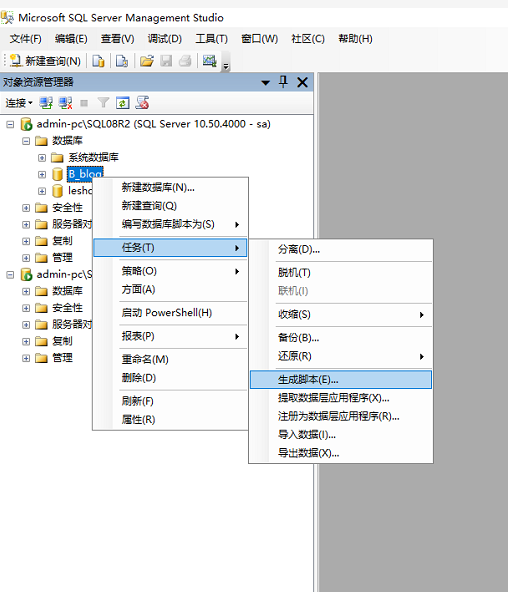This screenshot has width=508, height=592.
Task: Choose 重命名(M) from context menu
Action: click(170, 359)
